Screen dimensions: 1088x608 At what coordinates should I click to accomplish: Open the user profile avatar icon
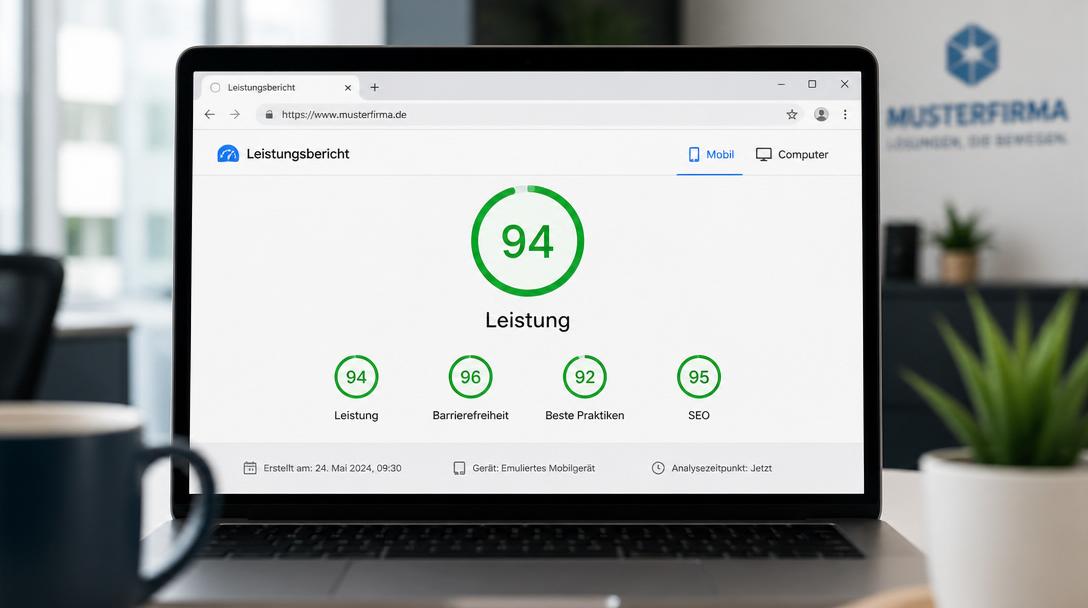[x=821, y=115]
